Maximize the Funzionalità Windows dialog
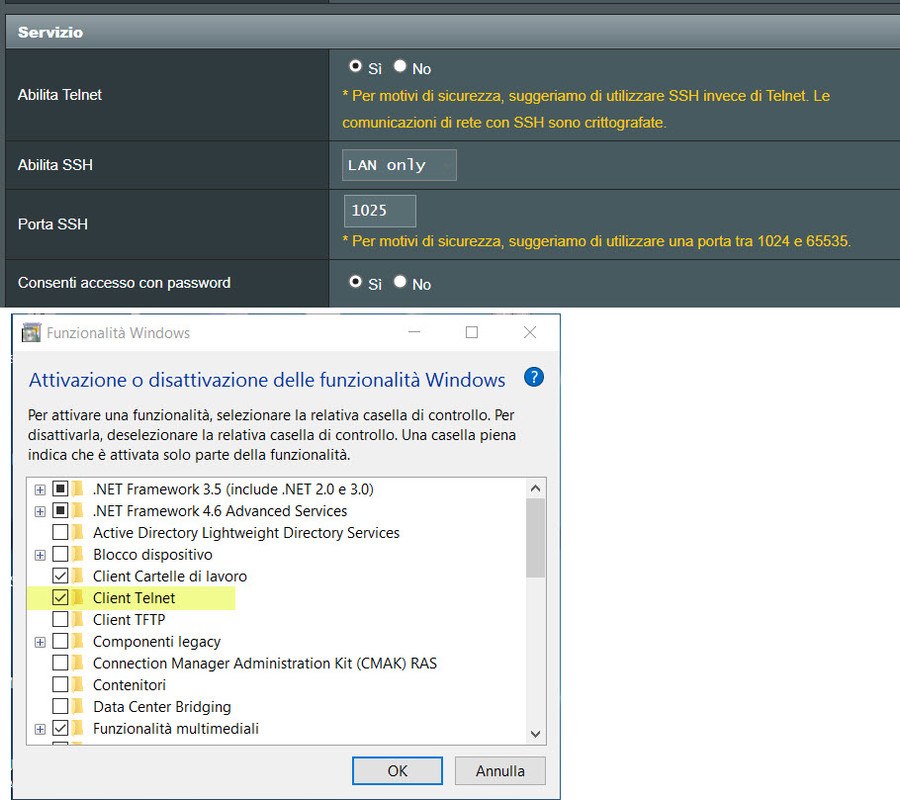The height and width of the screenshot is (800, 900). 472,332
